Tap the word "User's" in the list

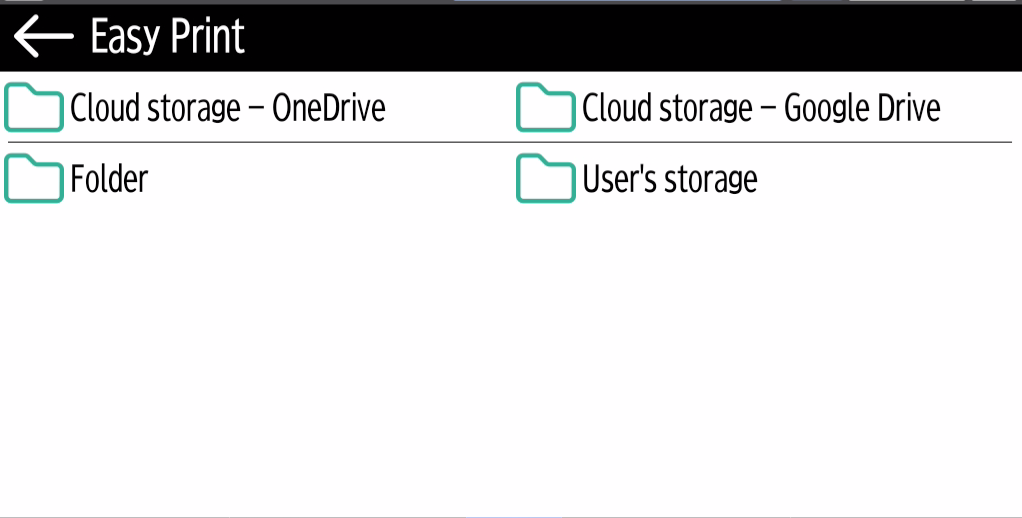click(x=616, y=180)
